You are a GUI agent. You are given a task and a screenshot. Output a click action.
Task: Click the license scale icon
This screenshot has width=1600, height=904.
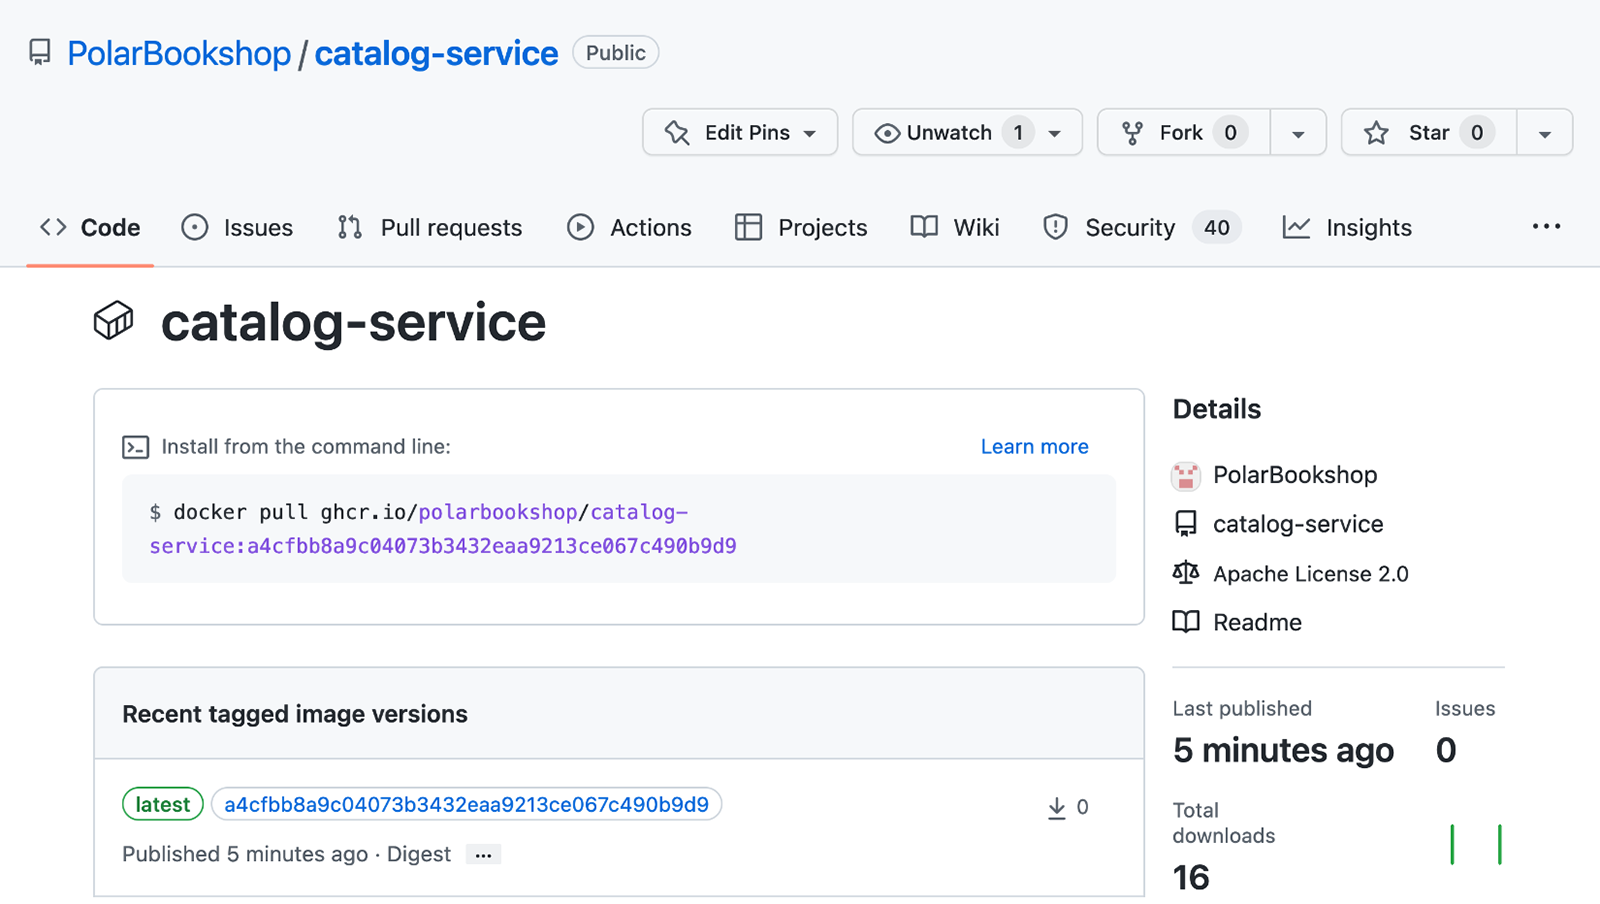click(1186, 573)
